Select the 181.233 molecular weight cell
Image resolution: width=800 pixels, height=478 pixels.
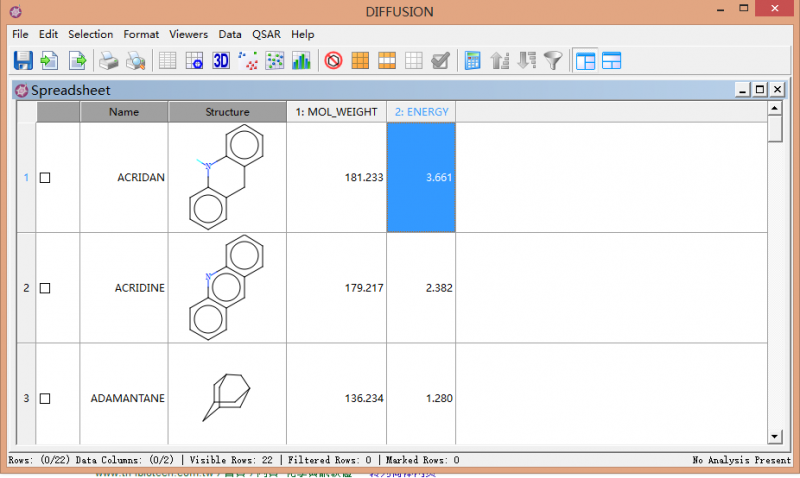(x=337, y=178)
